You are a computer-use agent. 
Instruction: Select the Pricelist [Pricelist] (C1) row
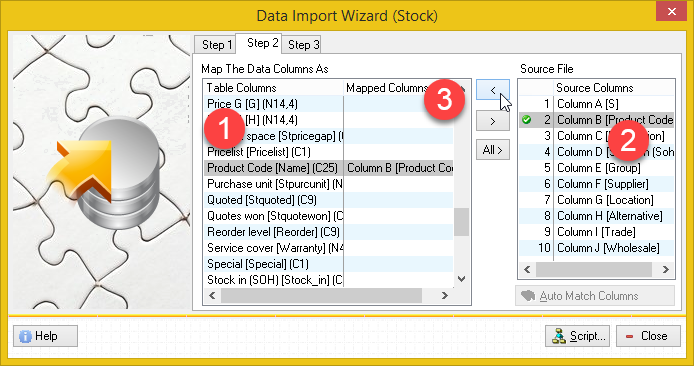pyautogui.click(x=328, y=152)
